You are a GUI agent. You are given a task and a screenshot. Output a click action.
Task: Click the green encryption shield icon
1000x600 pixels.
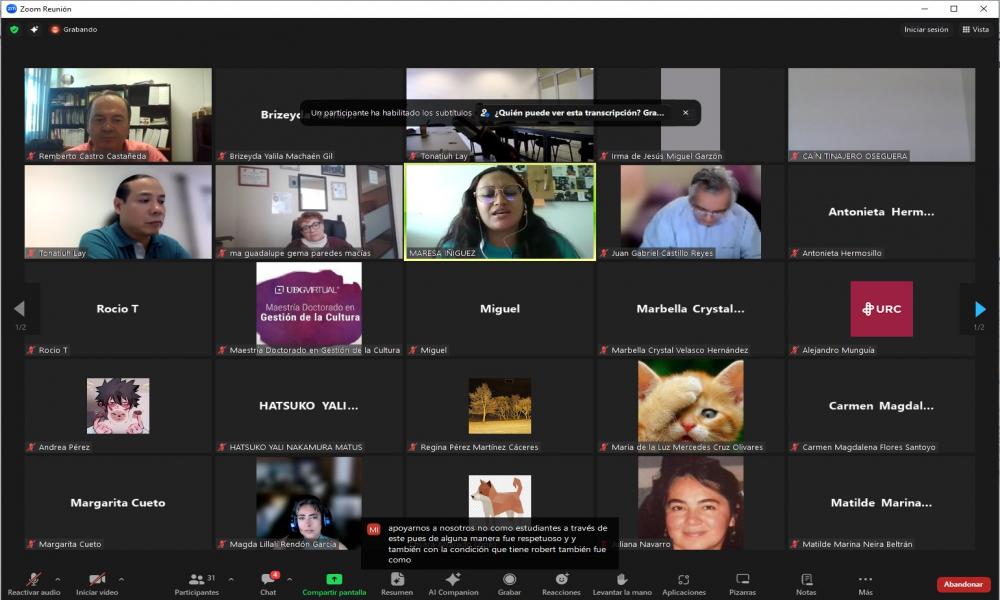tap(14, 29)
